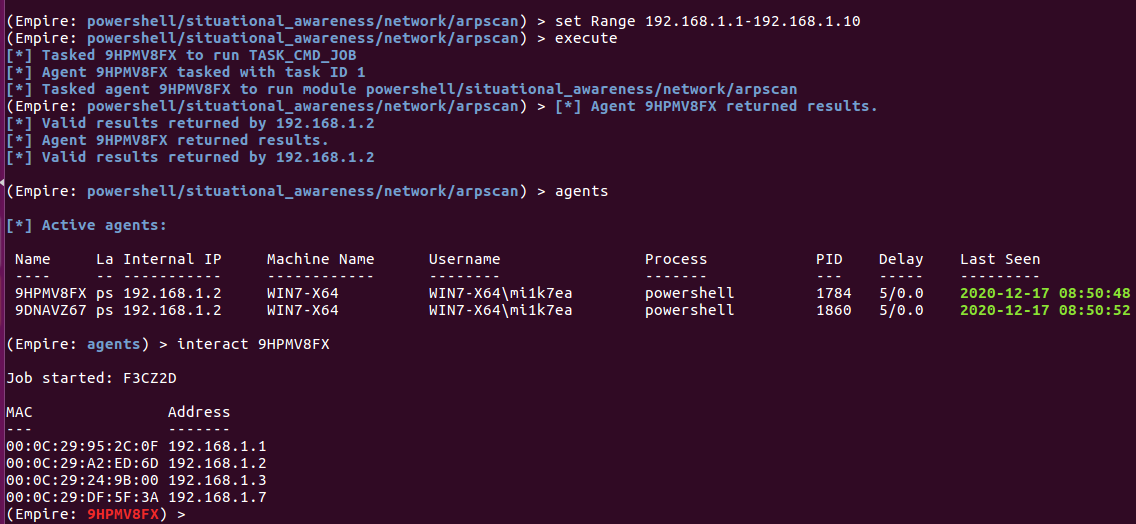Click the Last Seen column header
This screenshot has width=1136, height=524.
pyautogui.click(x=1000, y=259)
